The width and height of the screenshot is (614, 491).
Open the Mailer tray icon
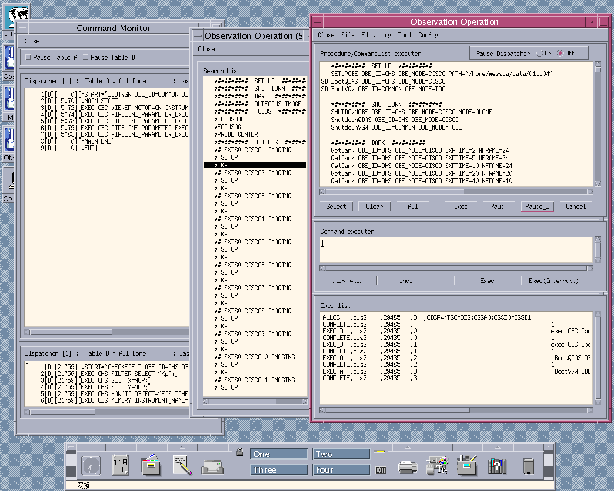point(213,467)
